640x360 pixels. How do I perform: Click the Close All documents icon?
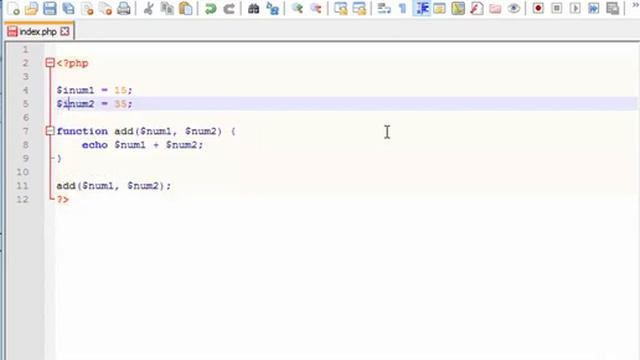tap(105, 8)
